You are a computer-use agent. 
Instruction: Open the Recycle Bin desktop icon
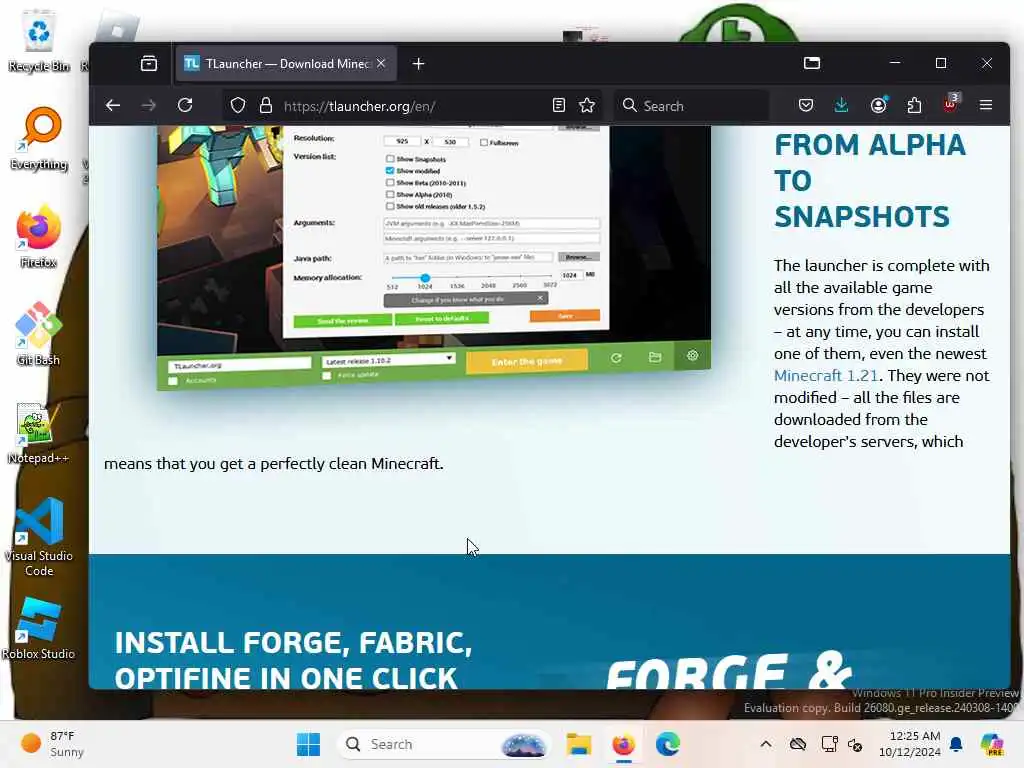pyautogui.click(x=39, y=42)
